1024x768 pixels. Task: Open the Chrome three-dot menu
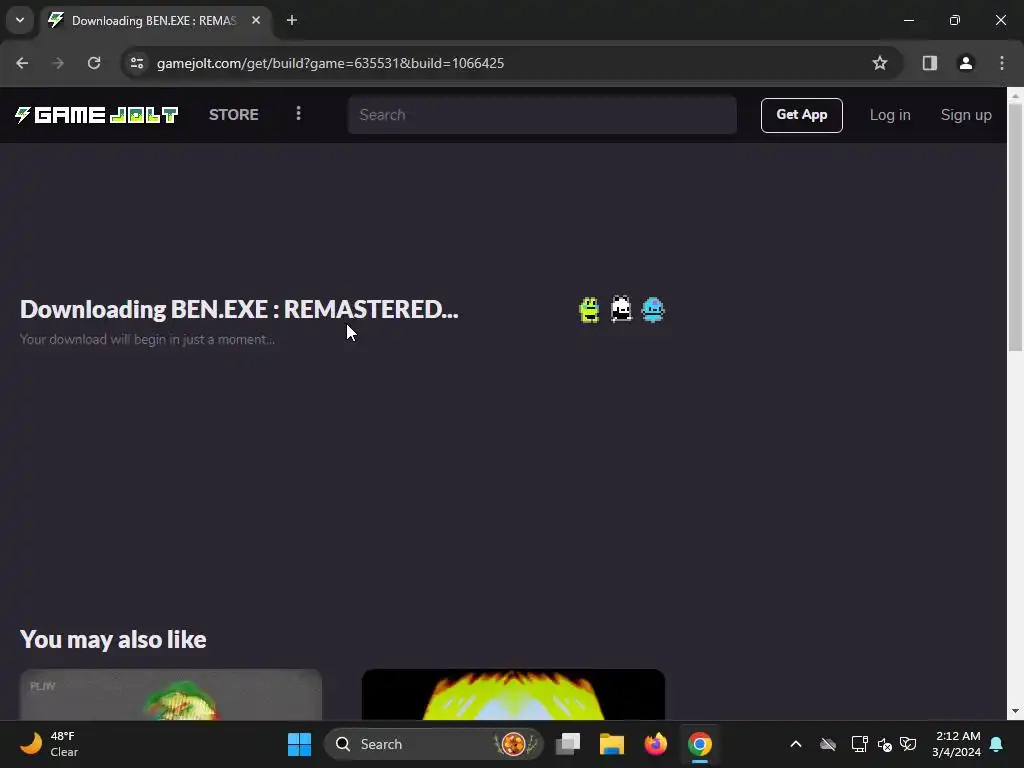(x=1002, y=63)
